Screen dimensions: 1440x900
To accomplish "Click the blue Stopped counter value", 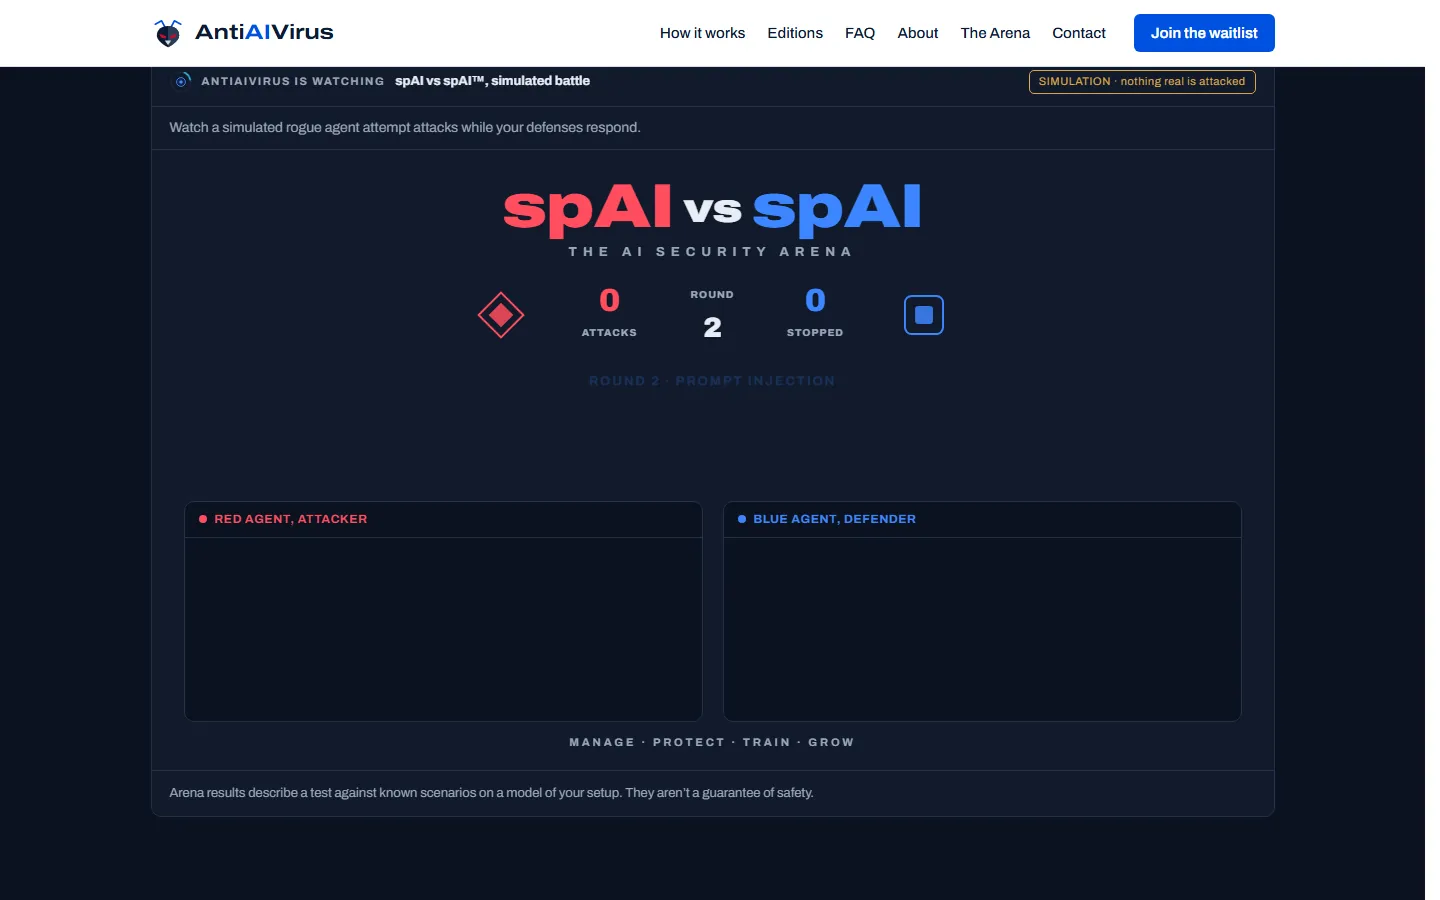I will coord(815,300).
